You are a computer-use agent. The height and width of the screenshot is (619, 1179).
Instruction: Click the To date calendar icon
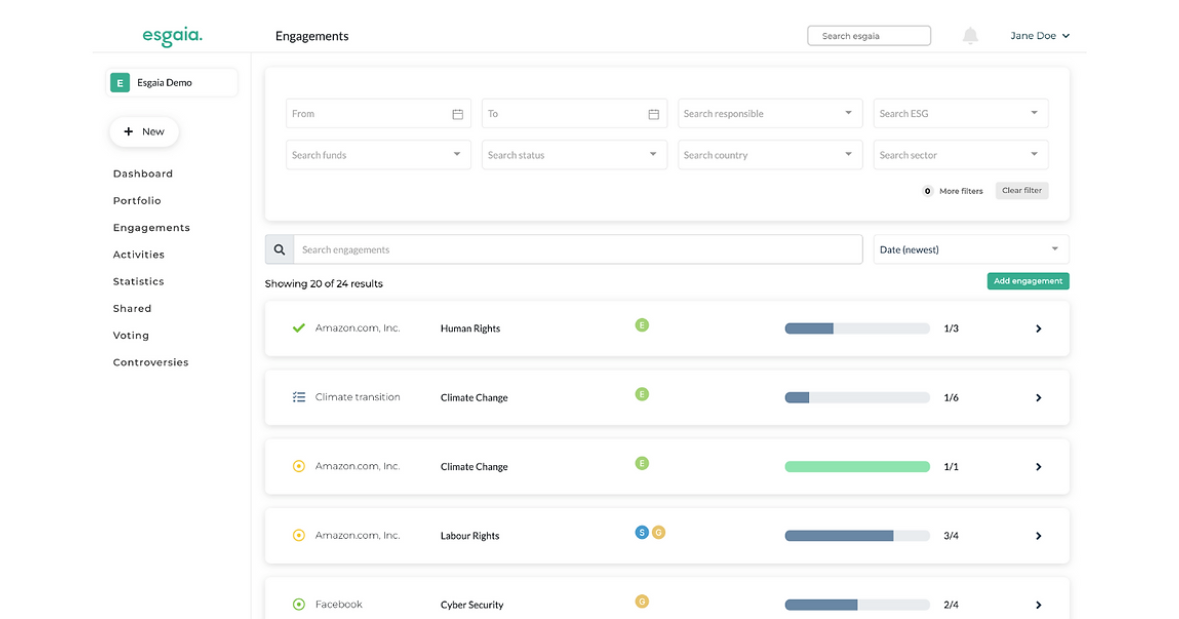tap(653, 114)
